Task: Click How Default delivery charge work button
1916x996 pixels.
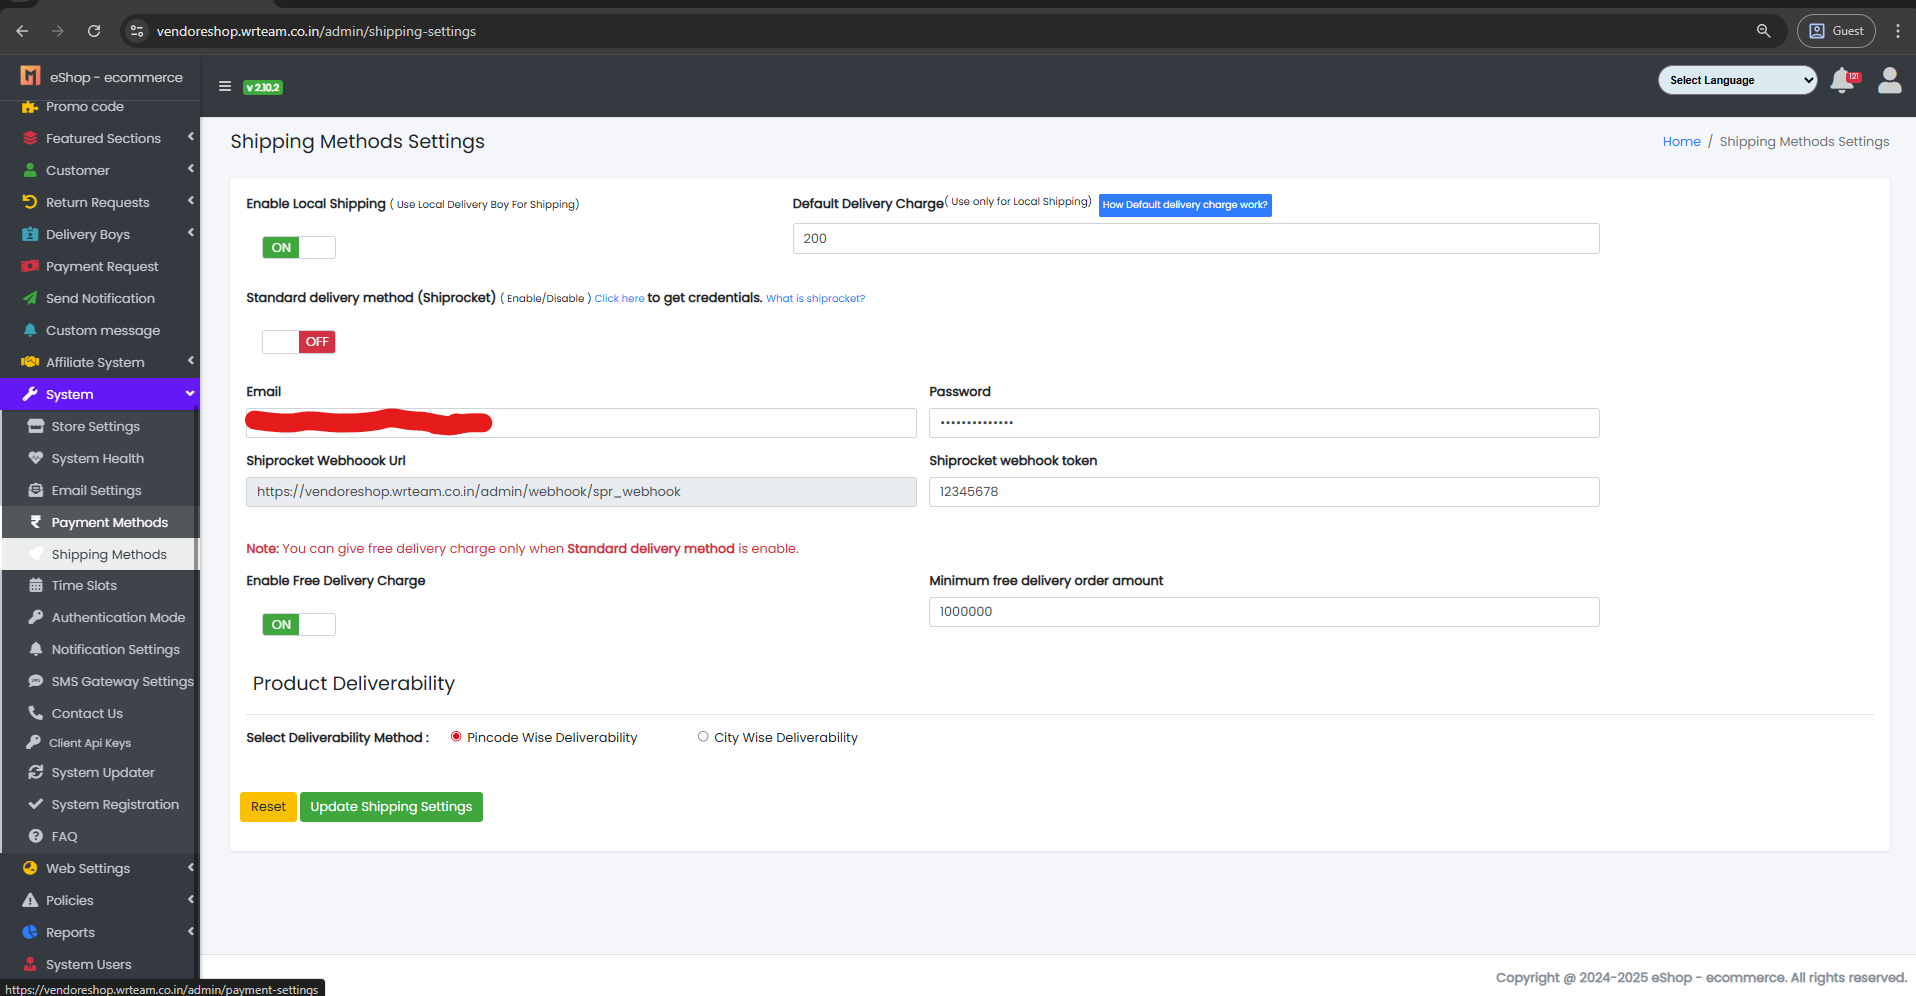Action: pos(1185,205)
